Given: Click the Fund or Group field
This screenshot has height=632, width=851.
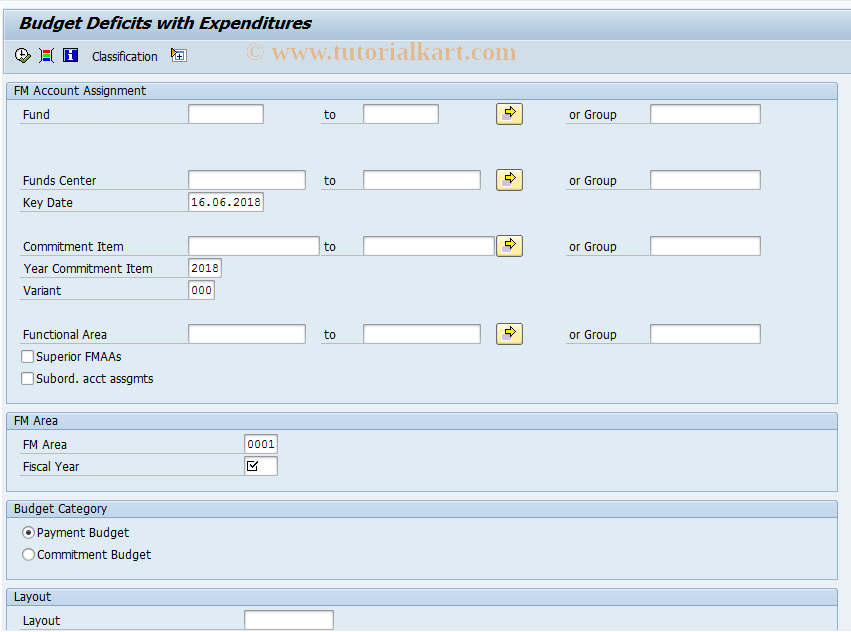Looking at the screenshot, I should coord(705,113).
